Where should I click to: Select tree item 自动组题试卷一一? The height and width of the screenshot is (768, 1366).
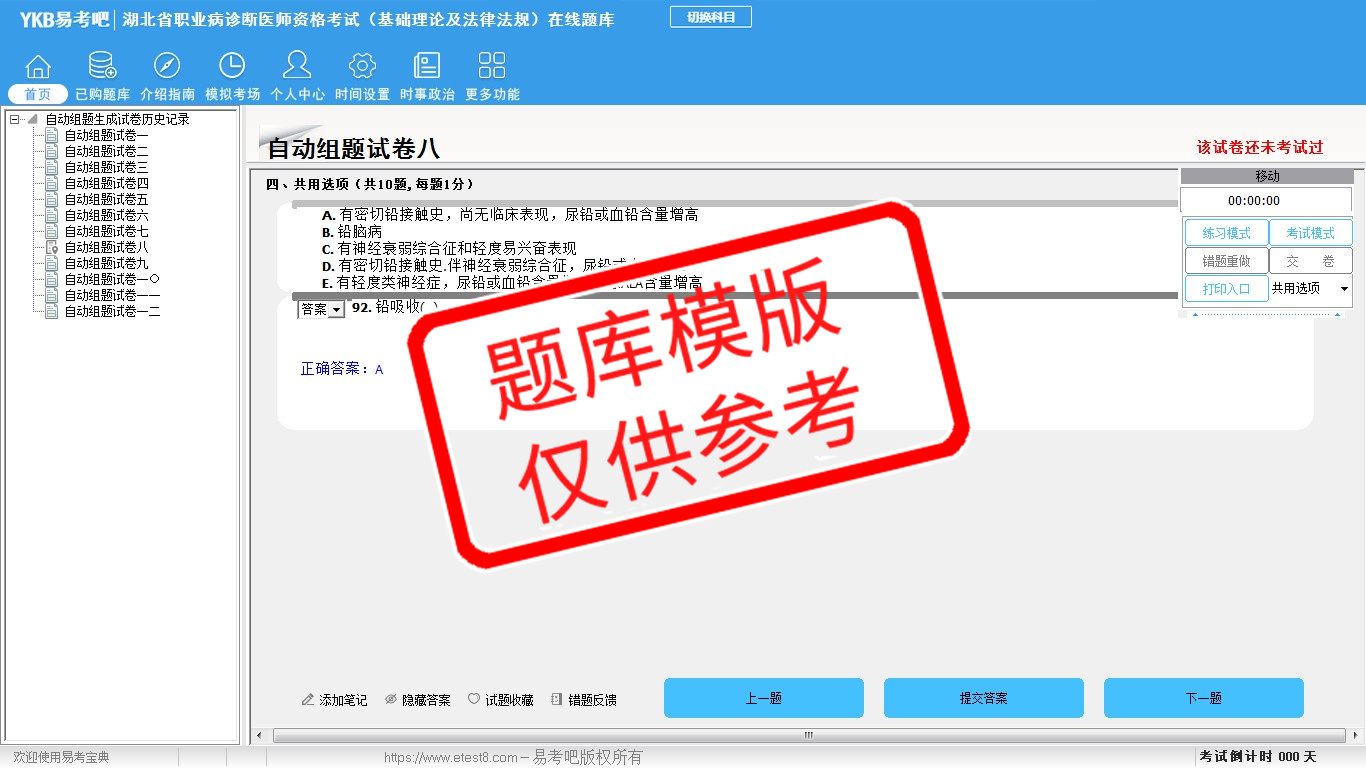[112, 295]
